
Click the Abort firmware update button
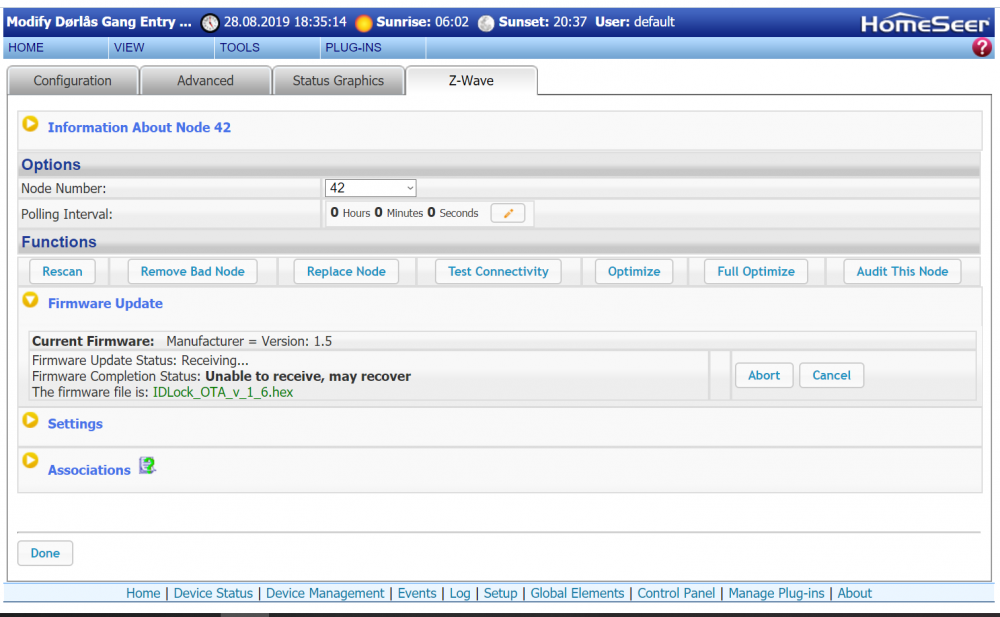764,375
